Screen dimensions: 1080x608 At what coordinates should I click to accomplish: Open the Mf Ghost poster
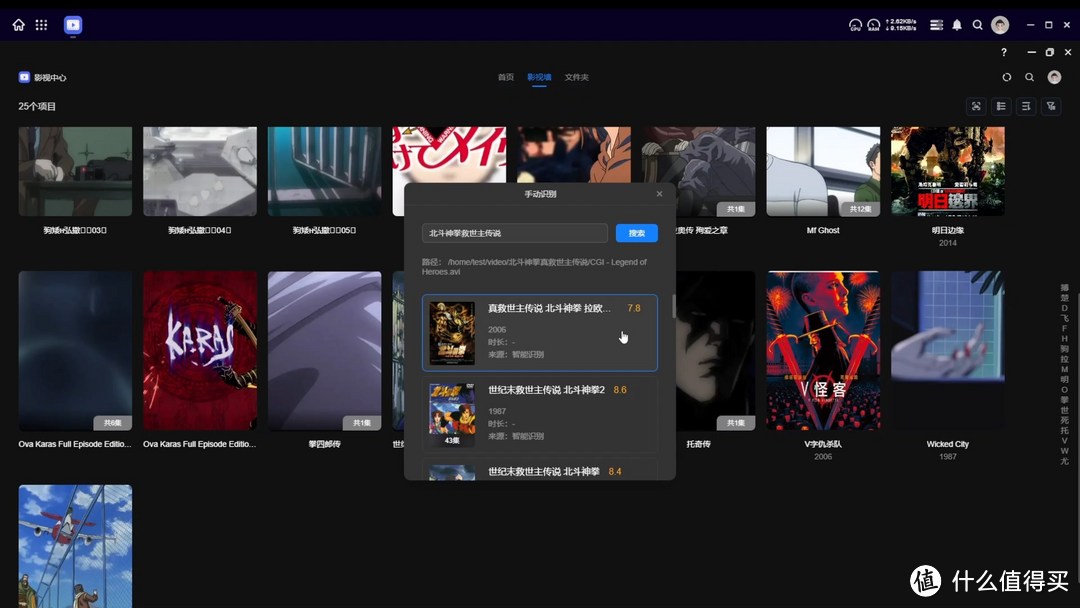(x=823, y=171)
